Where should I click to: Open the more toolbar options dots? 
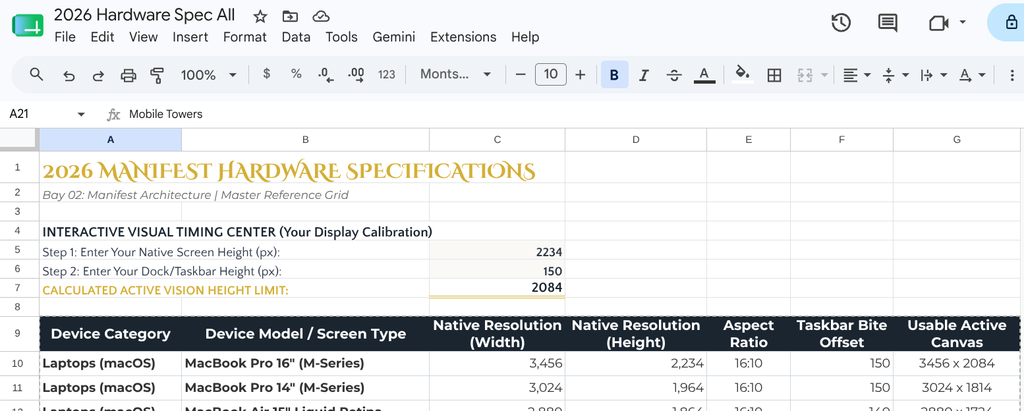[x=1012, y=75]
